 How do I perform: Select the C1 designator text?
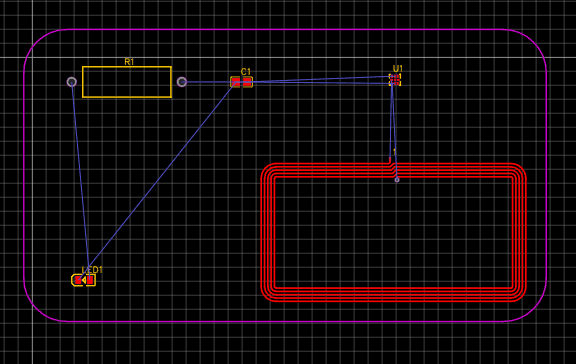[x=246, y=71]
